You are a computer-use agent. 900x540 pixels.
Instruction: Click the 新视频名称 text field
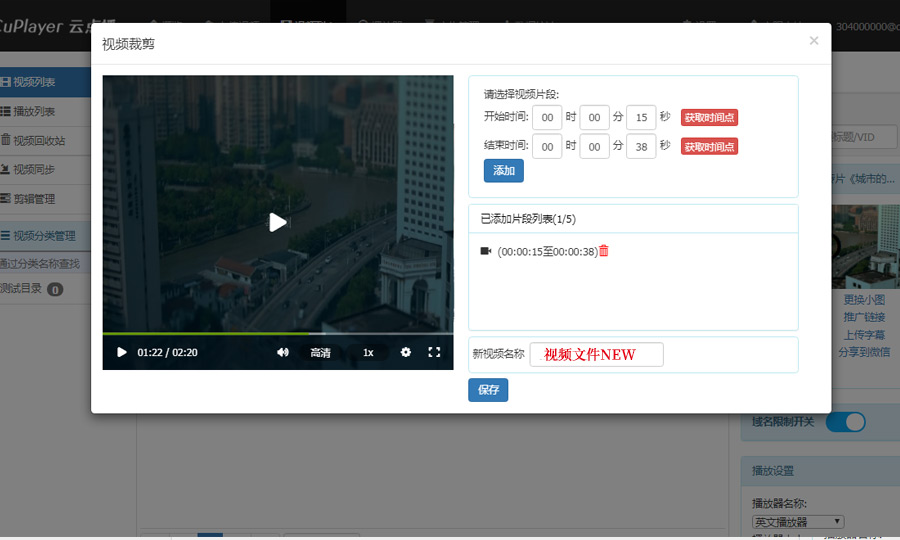(596, 354)
